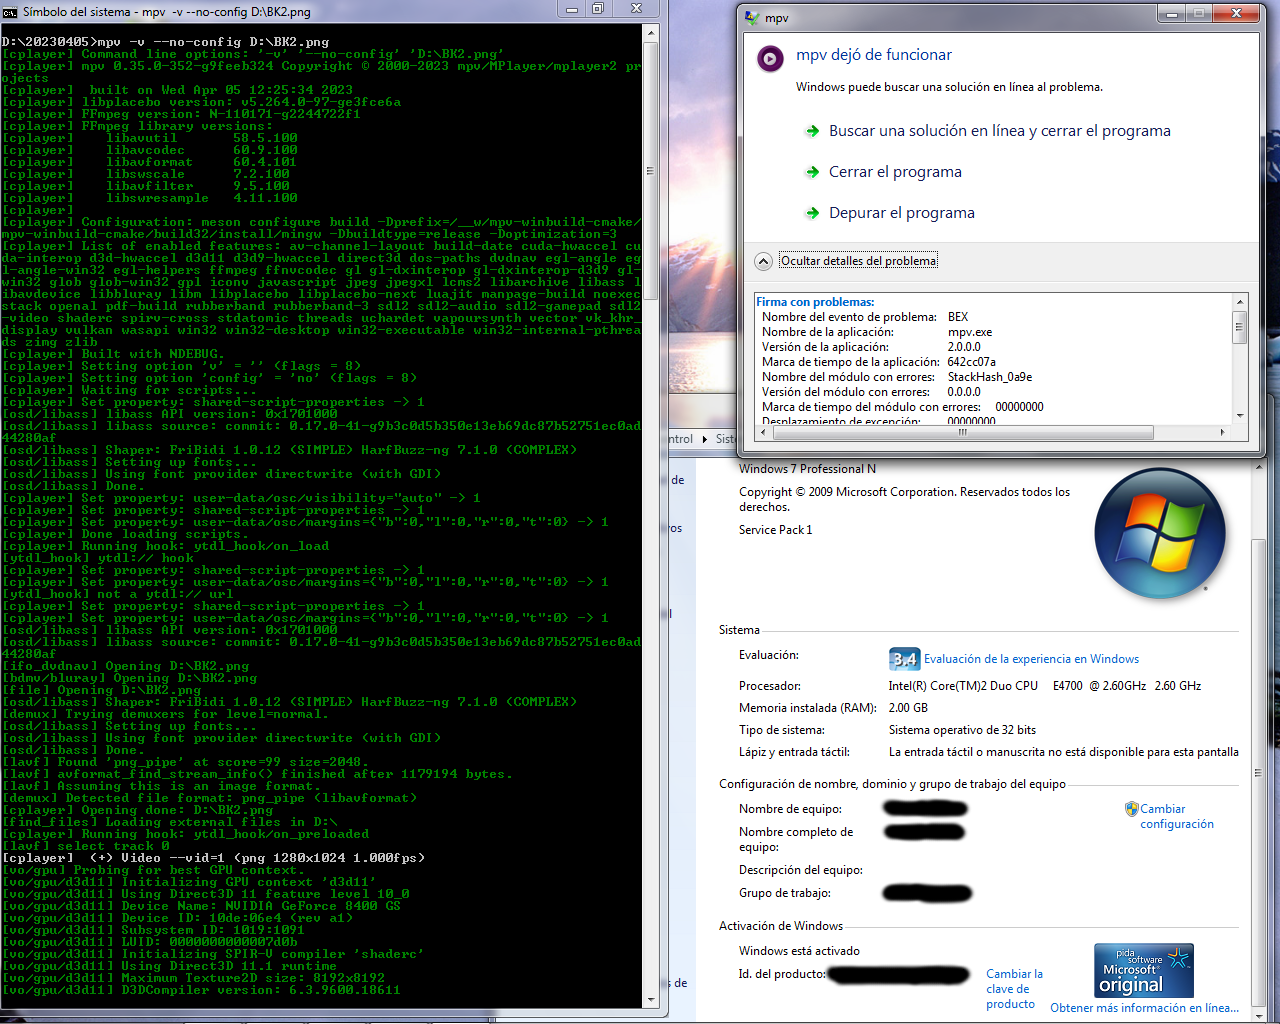The image size is (1280, 1024).
Task: Click the 'Windows está activado' status text
Action: 799,951
